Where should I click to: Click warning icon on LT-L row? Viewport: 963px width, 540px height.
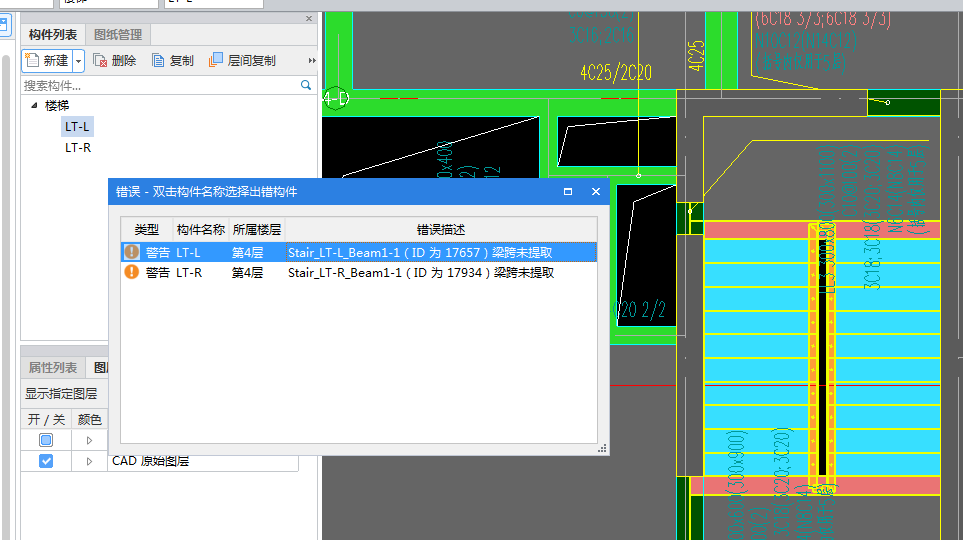pyautogui.click(x=131, y=252)
